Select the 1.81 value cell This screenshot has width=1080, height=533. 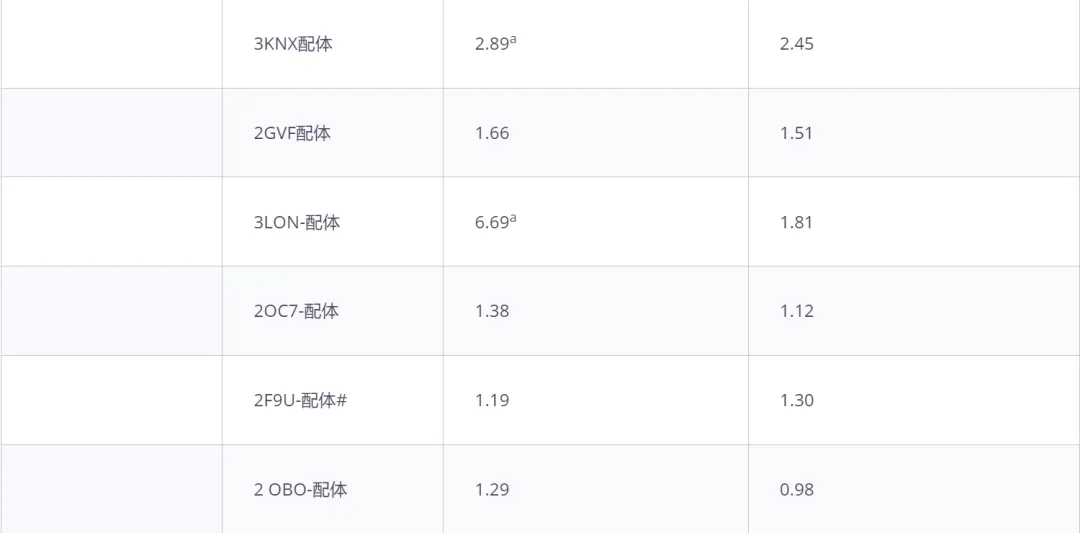click(914, 222)
